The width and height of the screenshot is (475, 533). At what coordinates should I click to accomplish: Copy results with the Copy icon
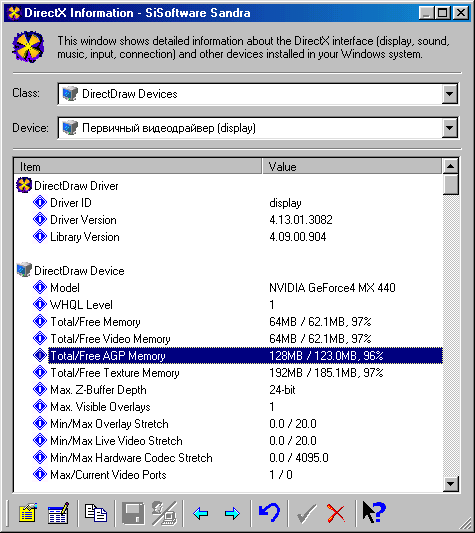pos(96,513)
